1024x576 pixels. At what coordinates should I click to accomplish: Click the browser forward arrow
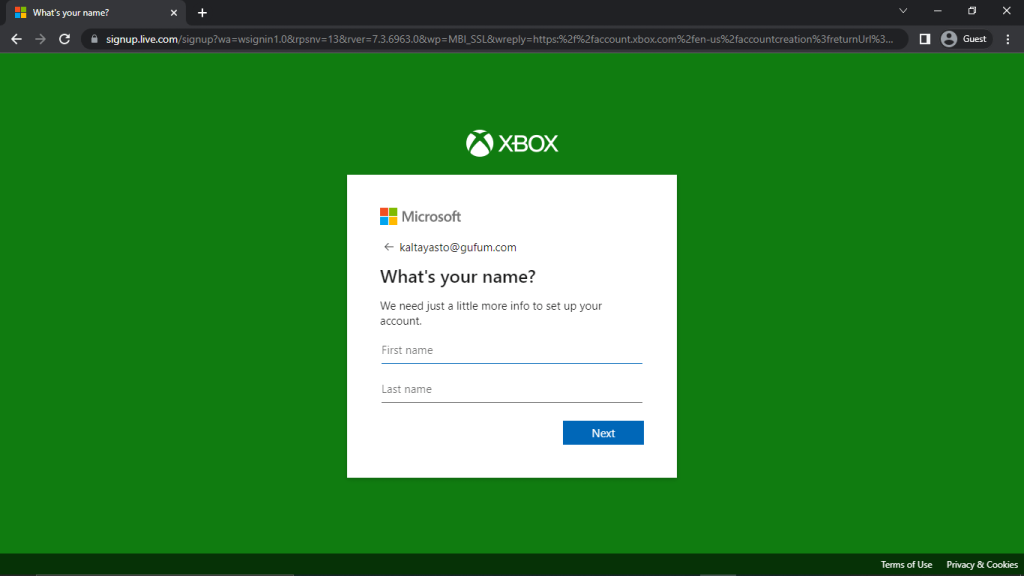[x=40, y=39]
